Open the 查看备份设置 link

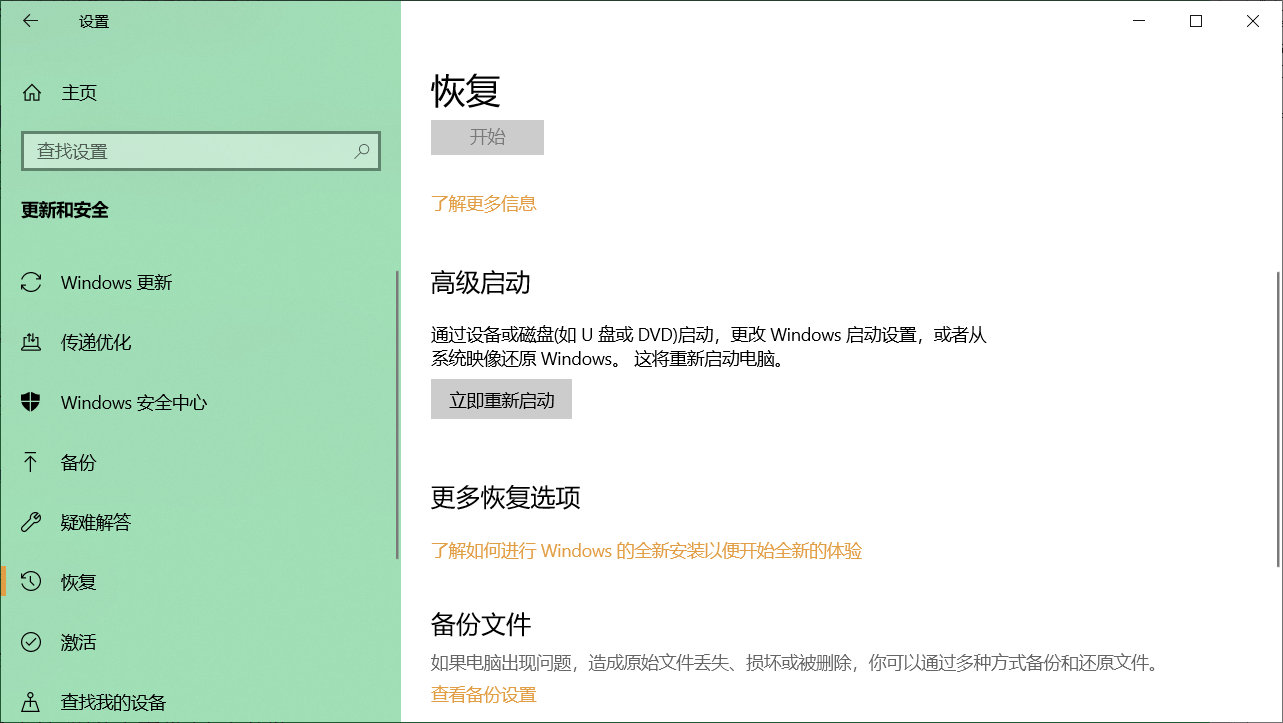click(x=484, y=695)
